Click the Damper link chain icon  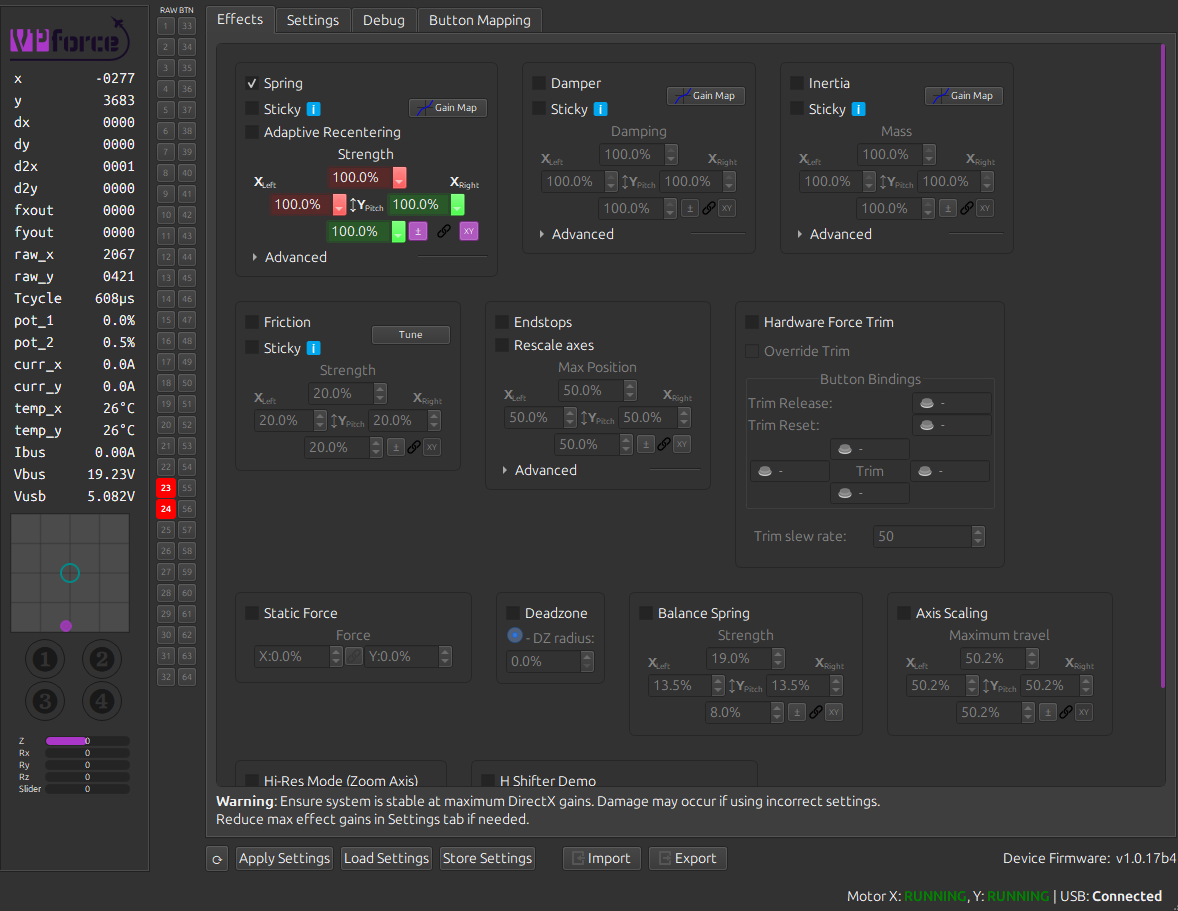tap(708, 208)
